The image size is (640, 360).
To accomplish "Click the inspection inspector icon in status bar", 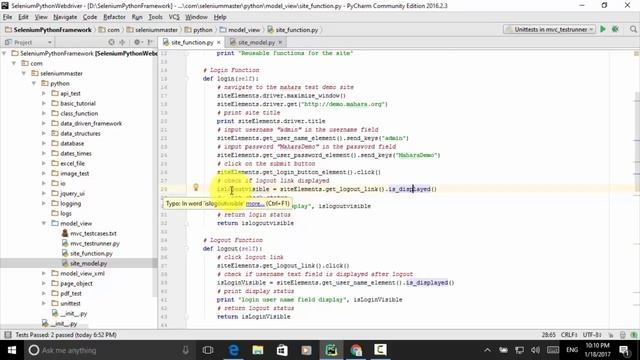I will [623, 335].
